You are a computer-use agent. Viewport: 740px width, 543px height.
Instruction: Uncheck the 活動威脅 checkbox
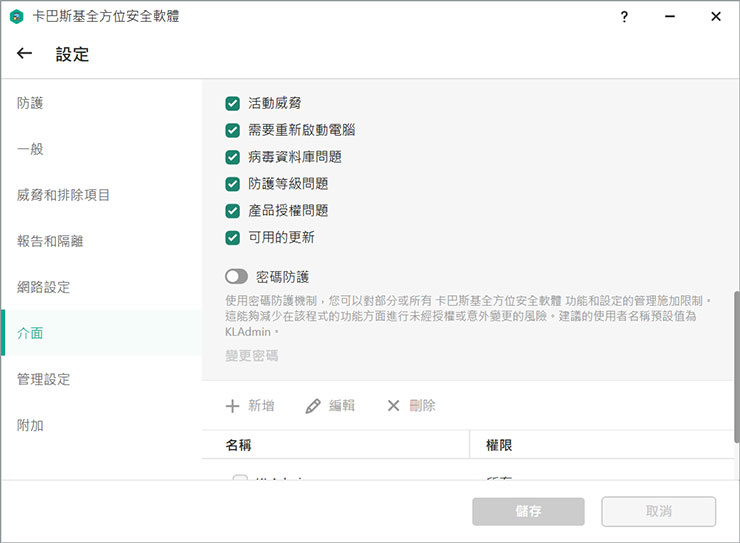pos(233,103)
